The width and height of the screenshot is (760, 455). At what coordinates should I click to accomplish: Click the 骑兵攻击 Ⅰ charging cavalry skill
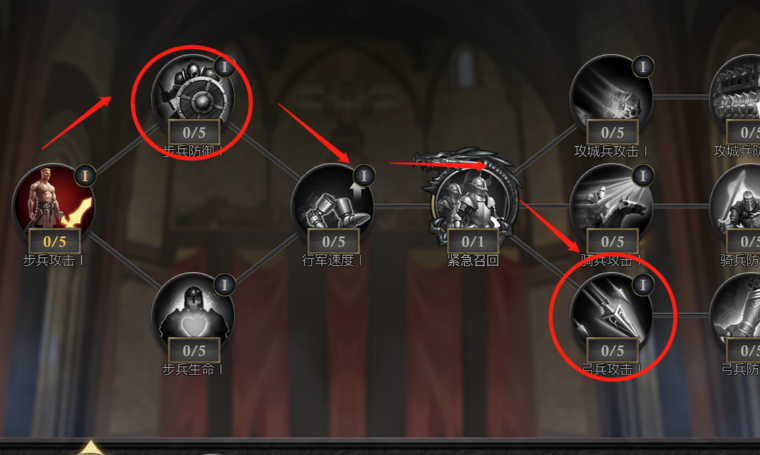pos(612,205)
